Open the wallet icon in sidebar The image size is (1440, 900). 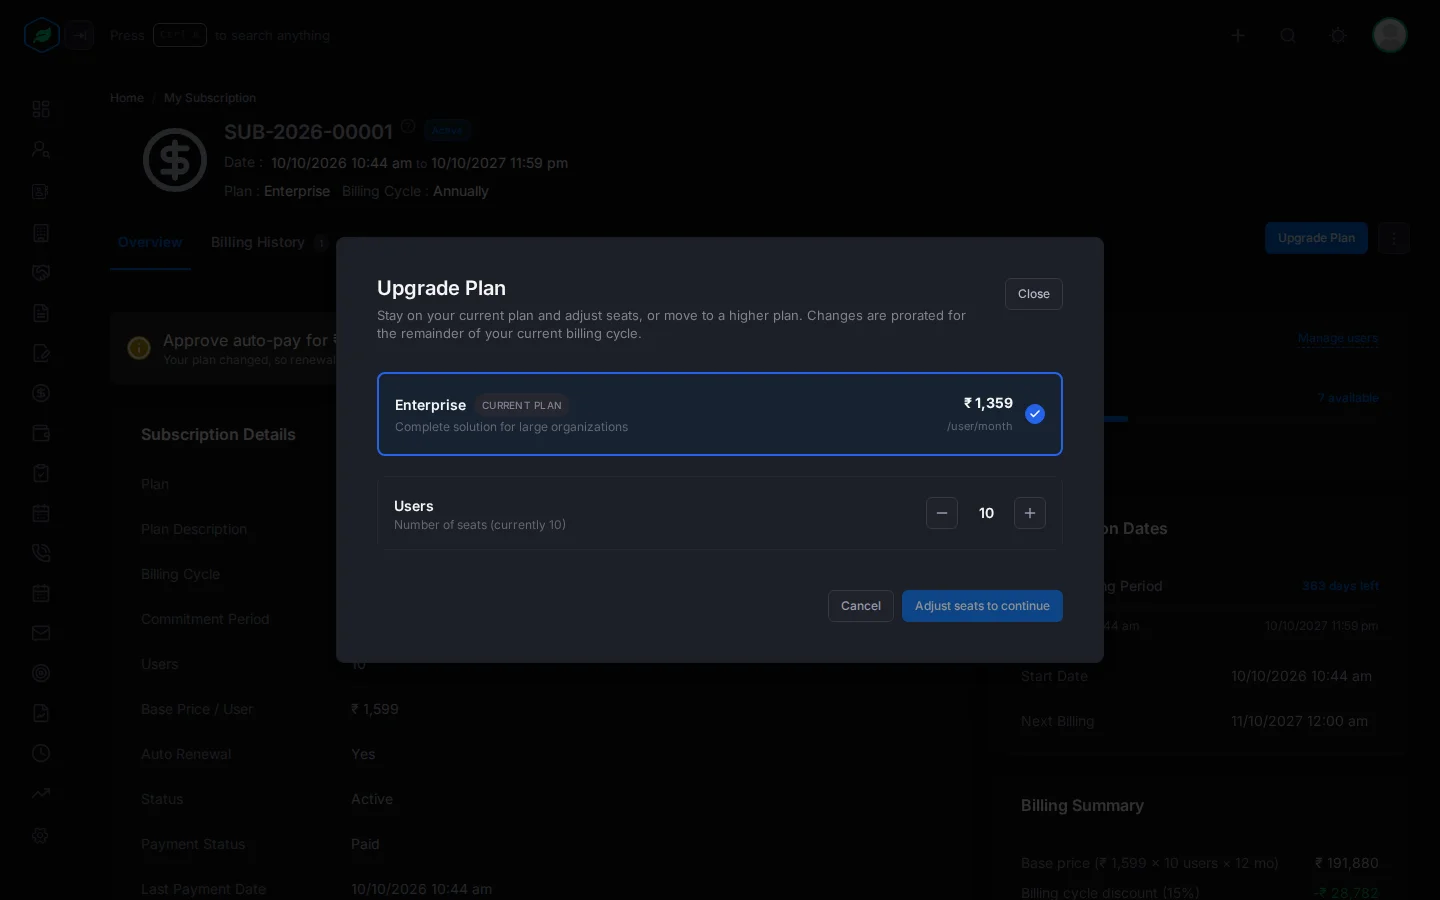(x=41, y=433)
